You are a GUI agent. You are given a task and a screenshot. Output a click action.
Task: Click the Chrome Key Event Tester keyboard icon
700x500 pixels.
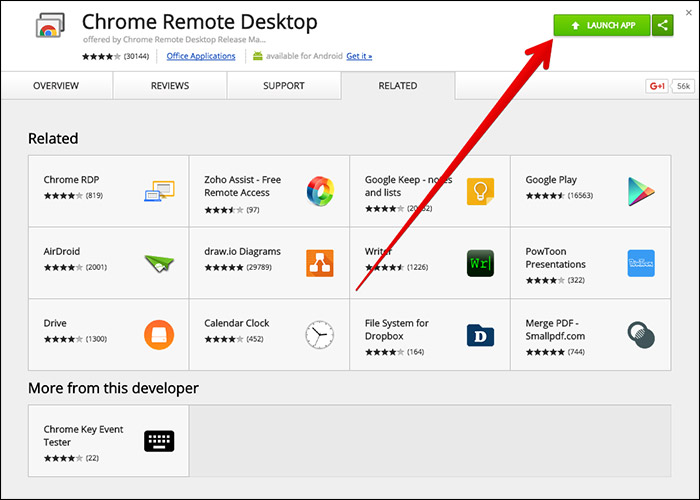point(158,441)
